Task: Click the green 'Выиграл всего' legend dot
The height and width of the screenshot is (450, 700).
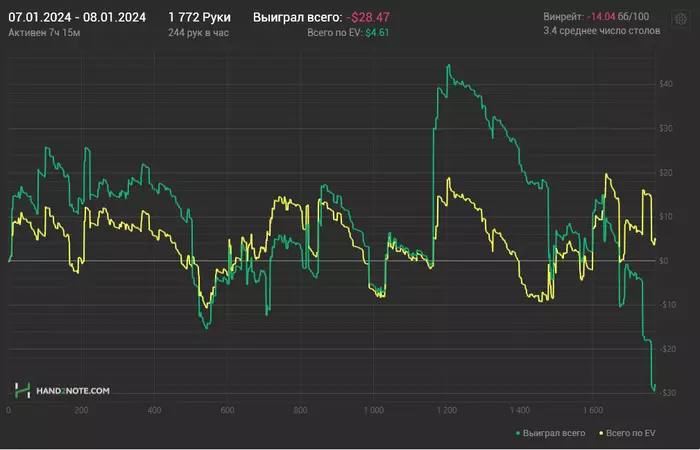Action: click(x=518, y=433)
